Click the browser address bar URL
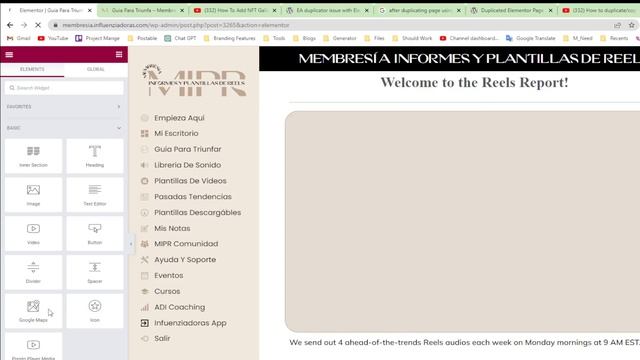The image size is (640, 360). click(x=176, y=25)
